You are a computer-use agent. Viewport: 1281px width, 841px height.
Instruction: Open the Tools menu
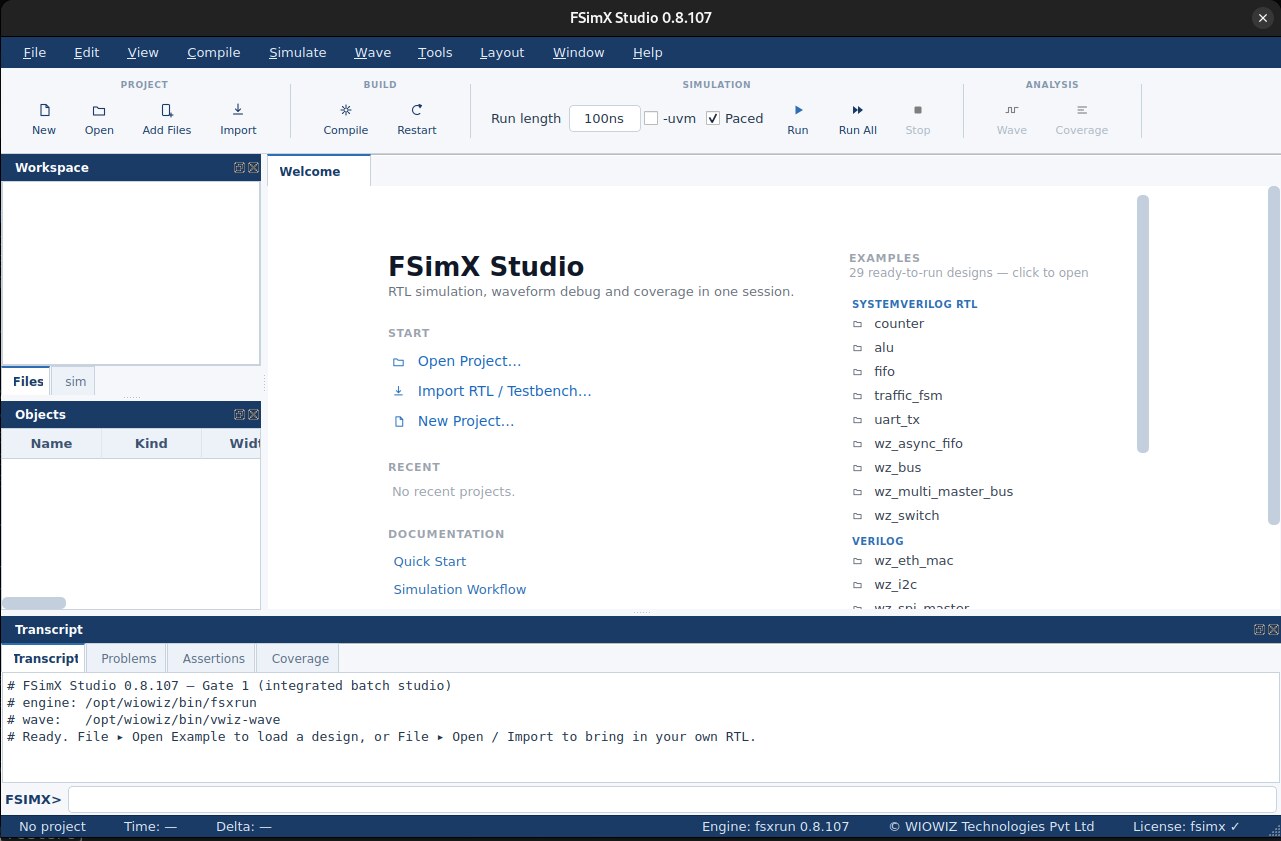coord(435,52)
